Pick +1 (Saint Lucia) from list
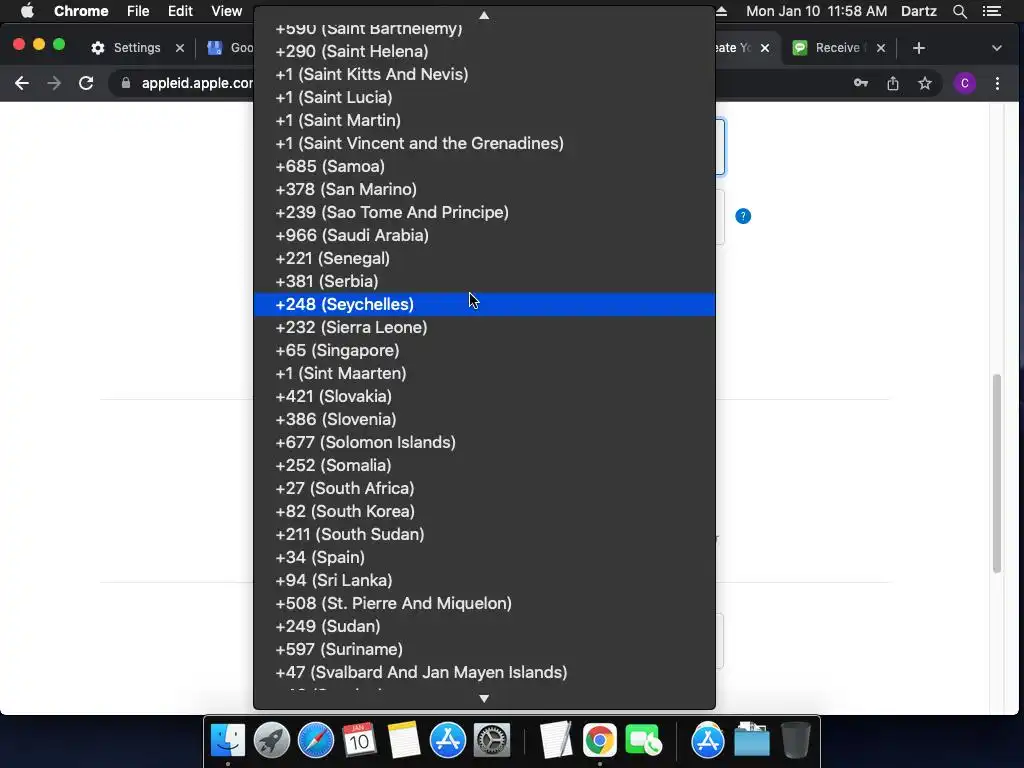The height and width of the screenshot is (768, 1024). pos(484,97)
